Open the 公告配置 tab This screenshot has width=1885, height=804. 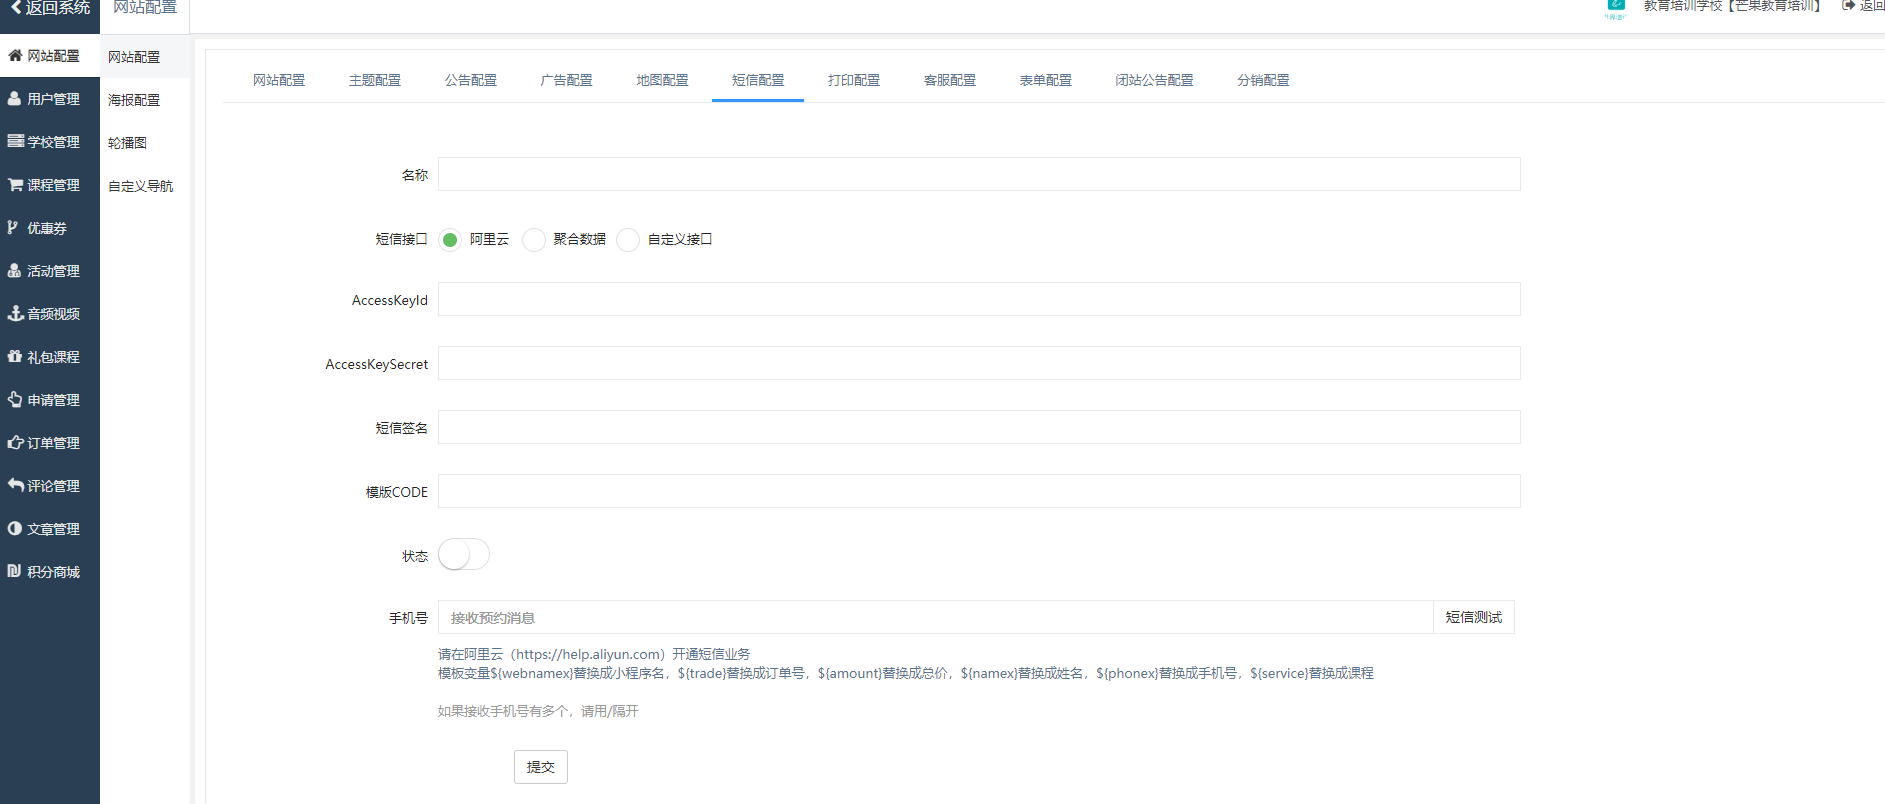[x=471, y=80]
